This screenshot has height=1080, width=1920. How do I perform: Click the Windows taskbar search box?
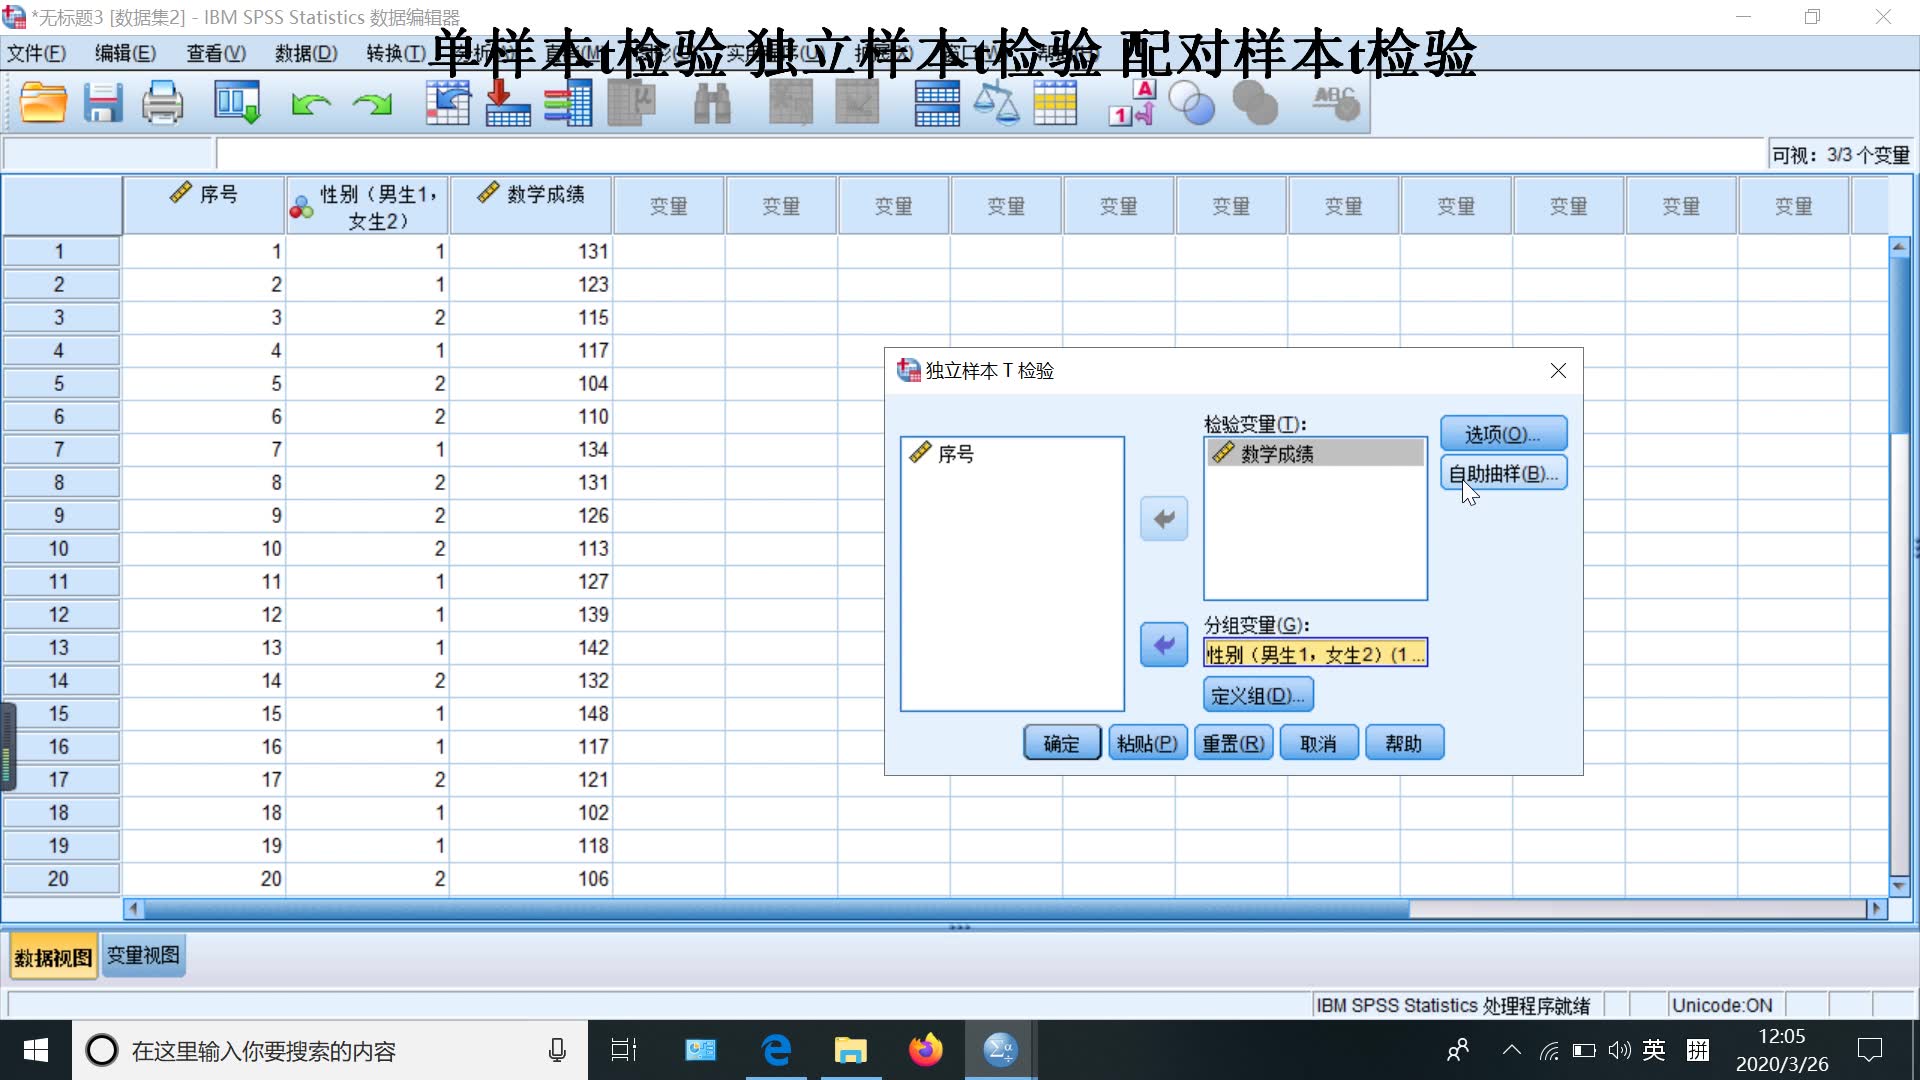[330, 1050]
